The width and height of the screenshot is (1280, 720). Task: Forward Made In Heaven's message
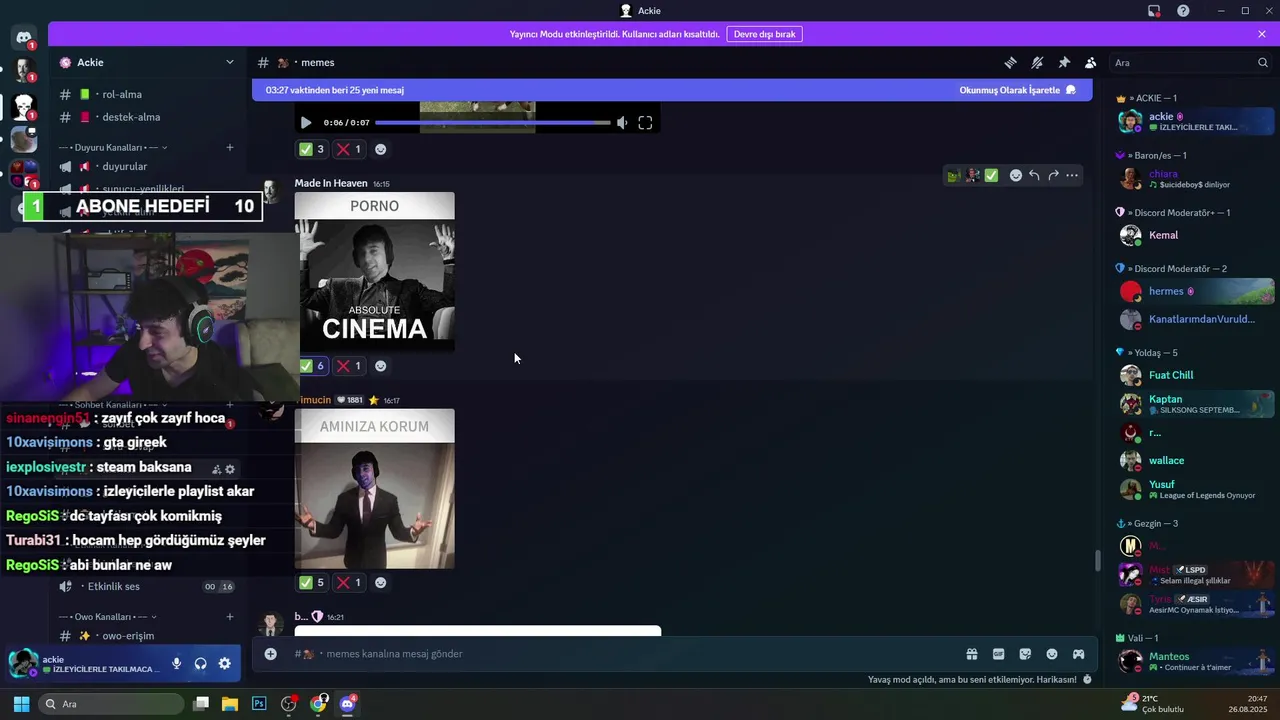(1053, 175)
